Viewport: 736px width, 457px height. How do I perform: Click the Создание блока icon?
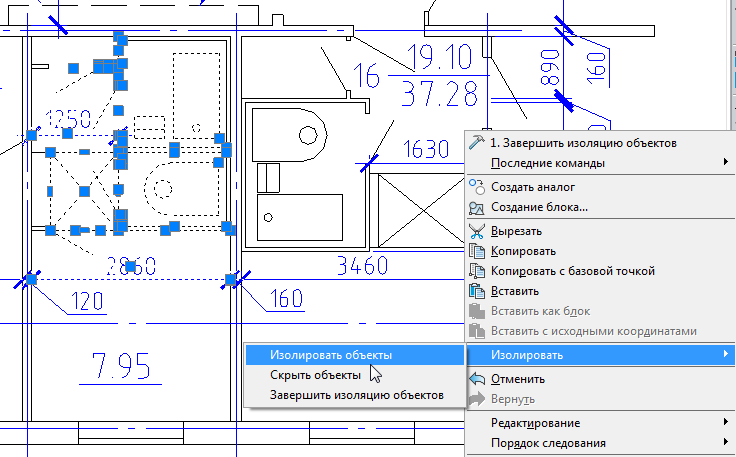(x=476, y=207)
